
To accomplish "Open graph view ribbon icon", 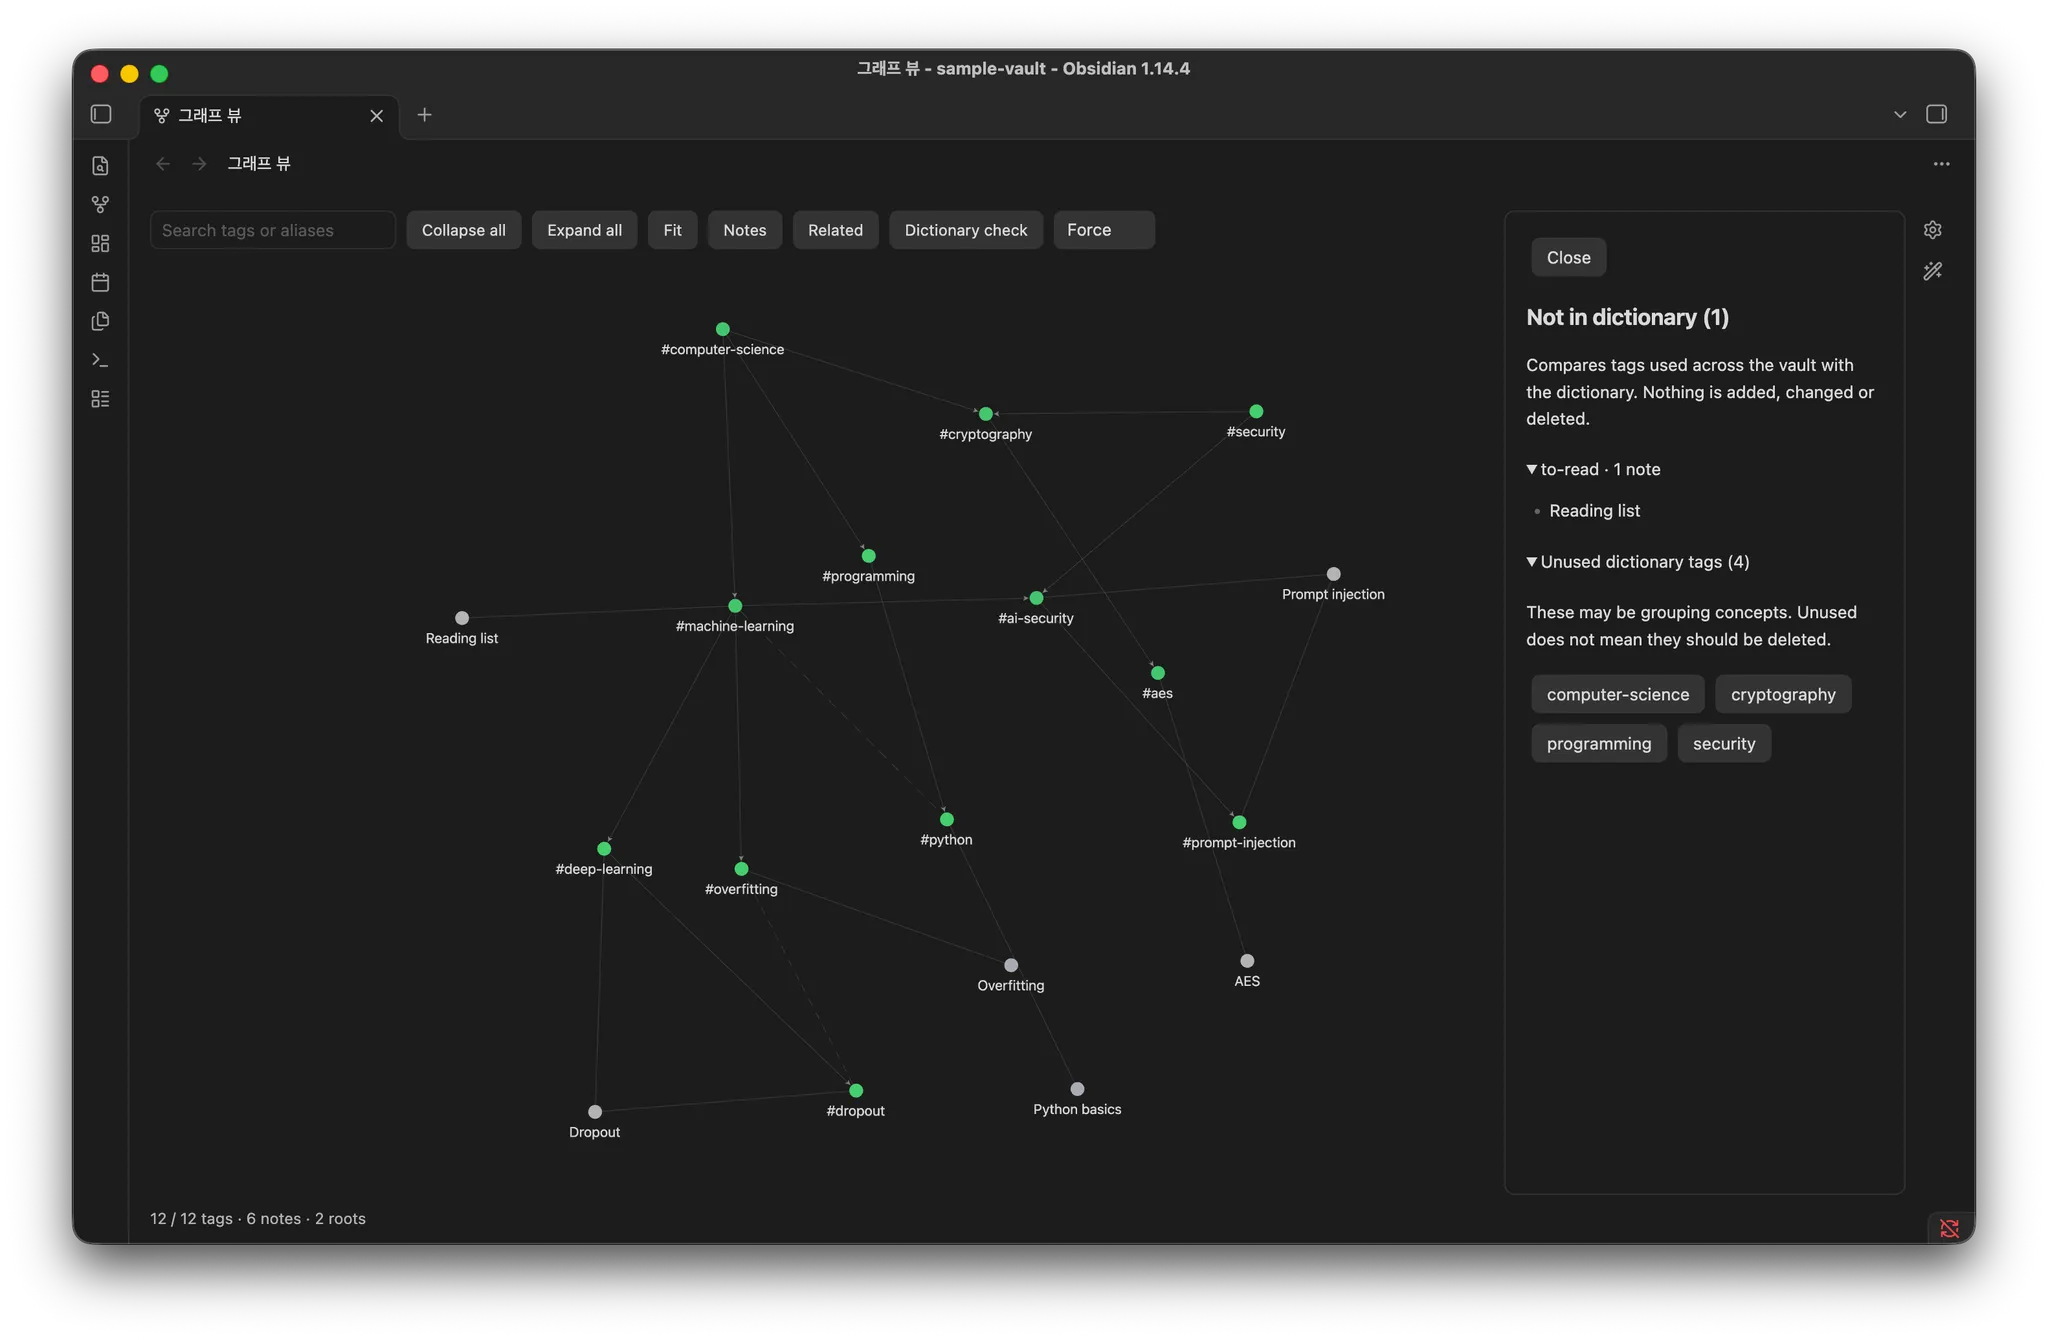I will (100, 205).
